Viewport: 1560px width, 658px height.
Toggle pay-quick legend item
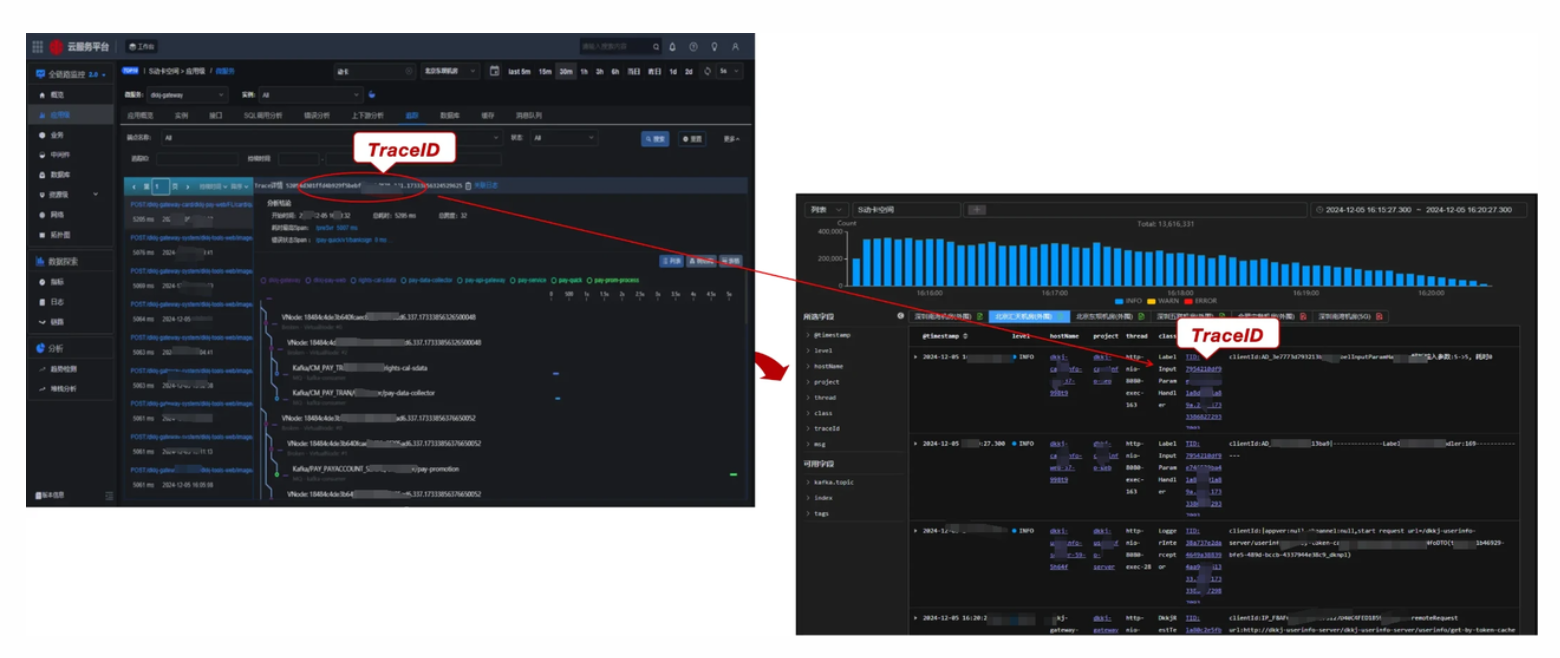567,280
